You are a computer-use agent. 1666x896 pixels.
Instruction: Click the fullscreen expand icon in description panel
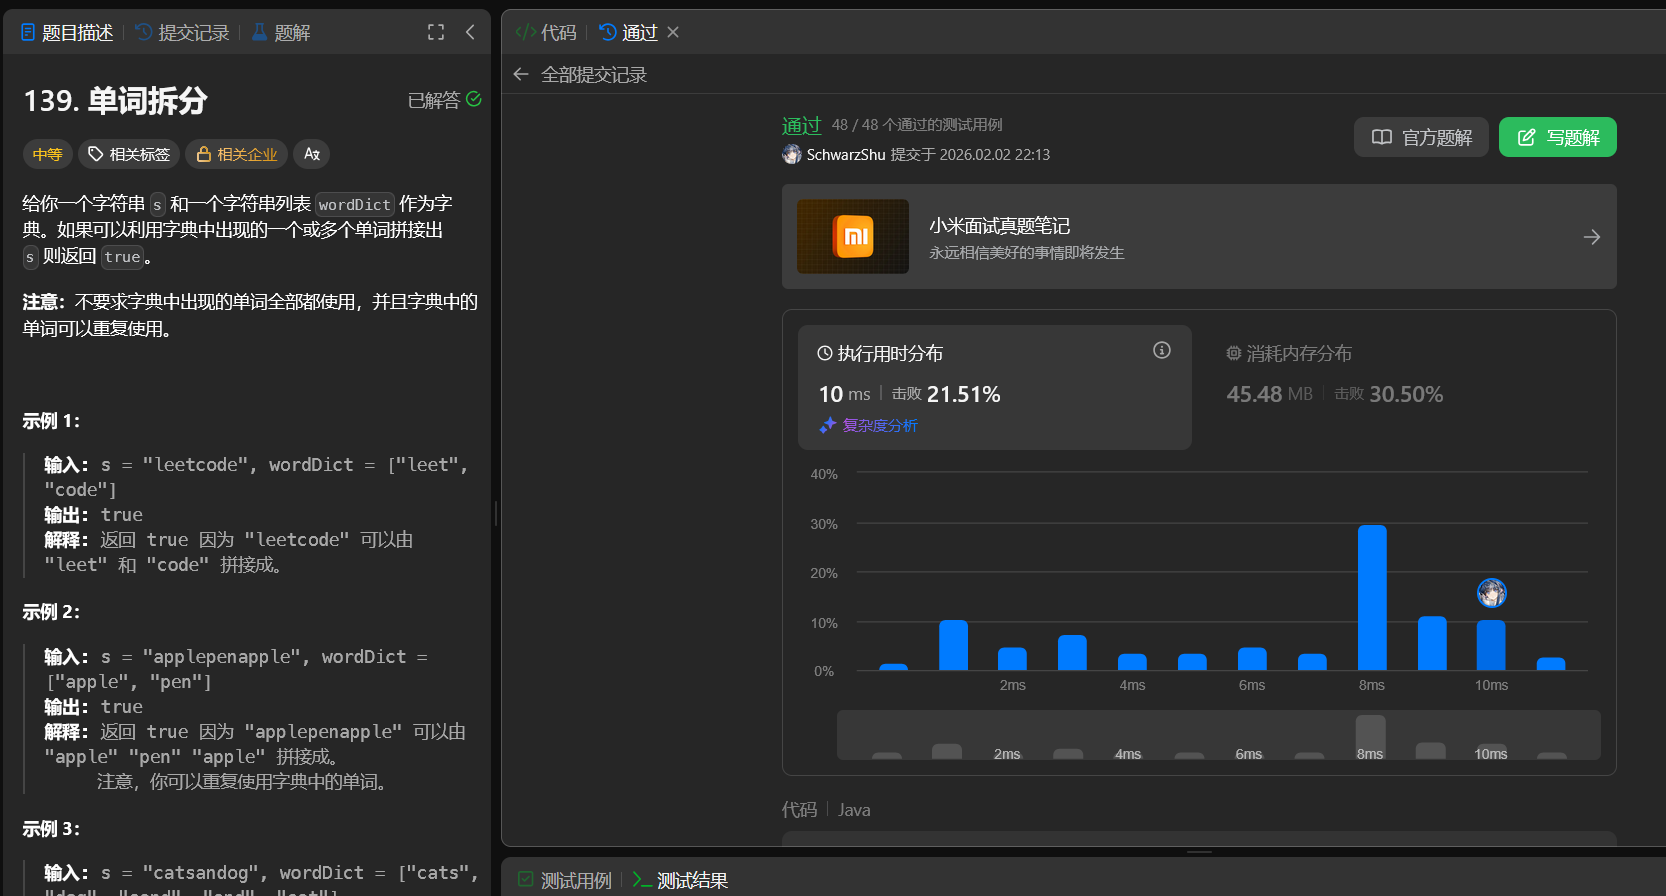tap(436, 32)
